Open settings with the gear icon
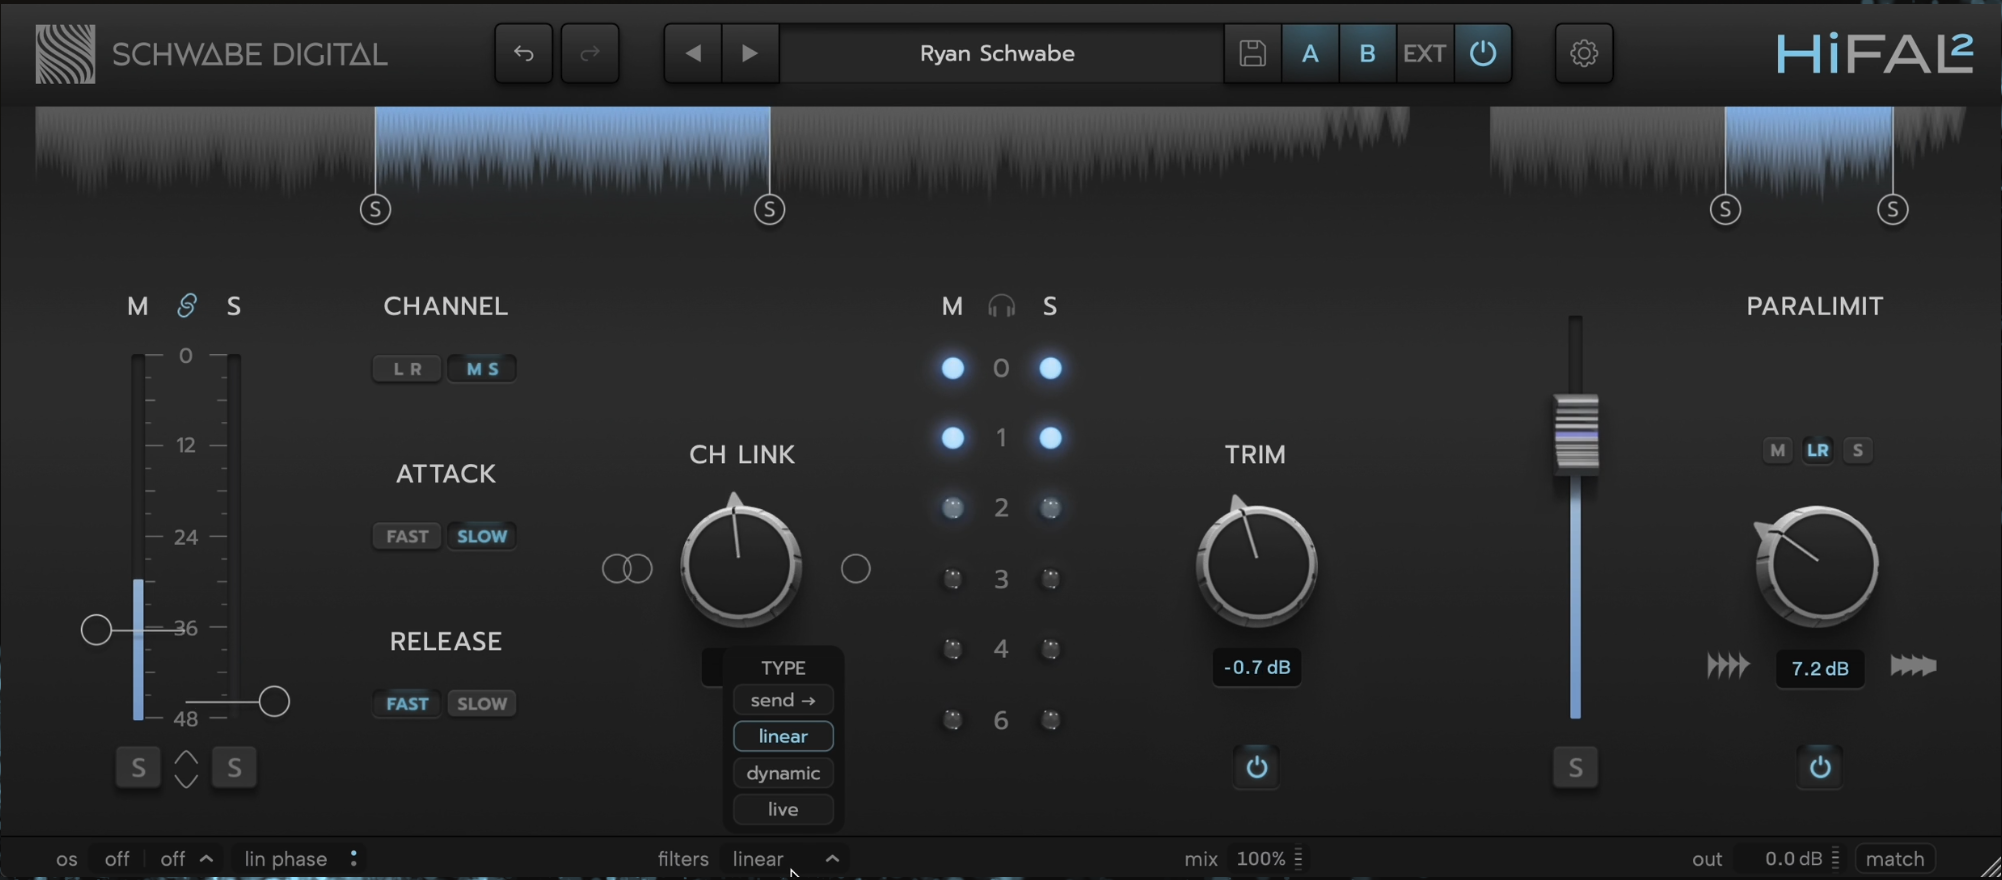The image size is (2002, 880). click(1584, 53)
